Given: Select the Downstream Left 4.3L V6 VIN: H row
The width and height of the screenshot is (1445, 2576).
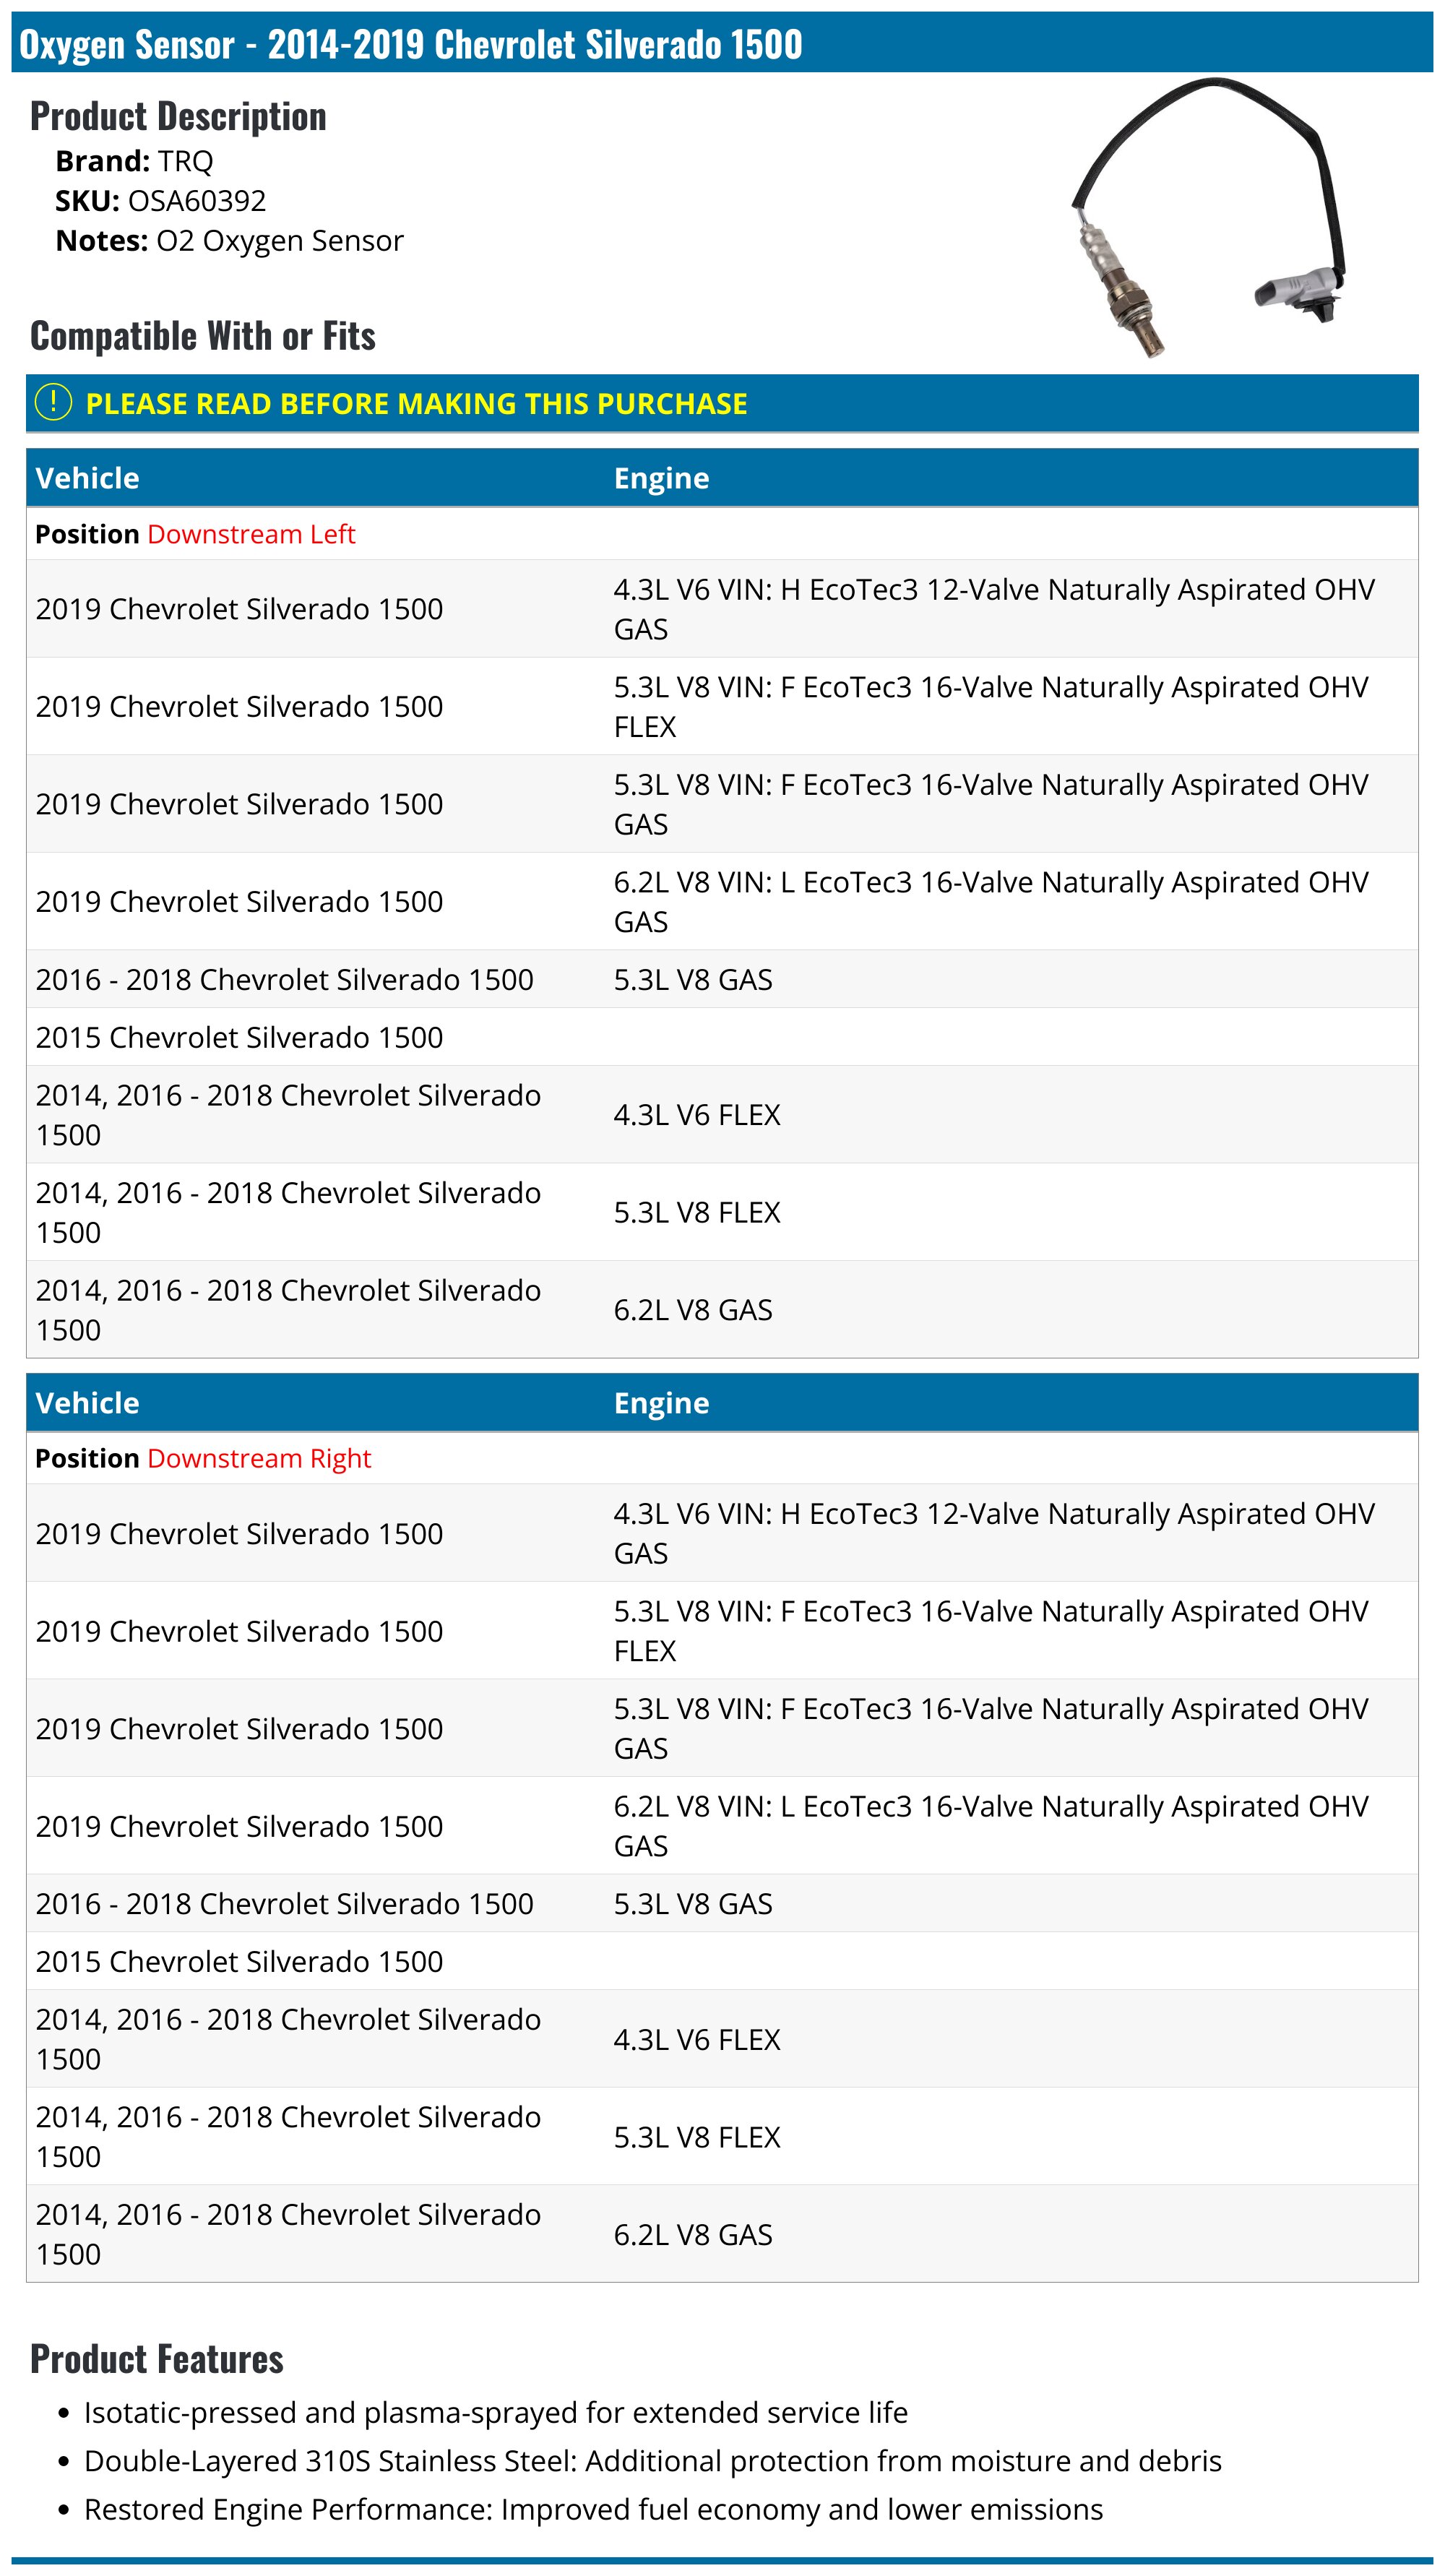Looking at the screenshot, I should pyautogui.click(x=722, y=609).
